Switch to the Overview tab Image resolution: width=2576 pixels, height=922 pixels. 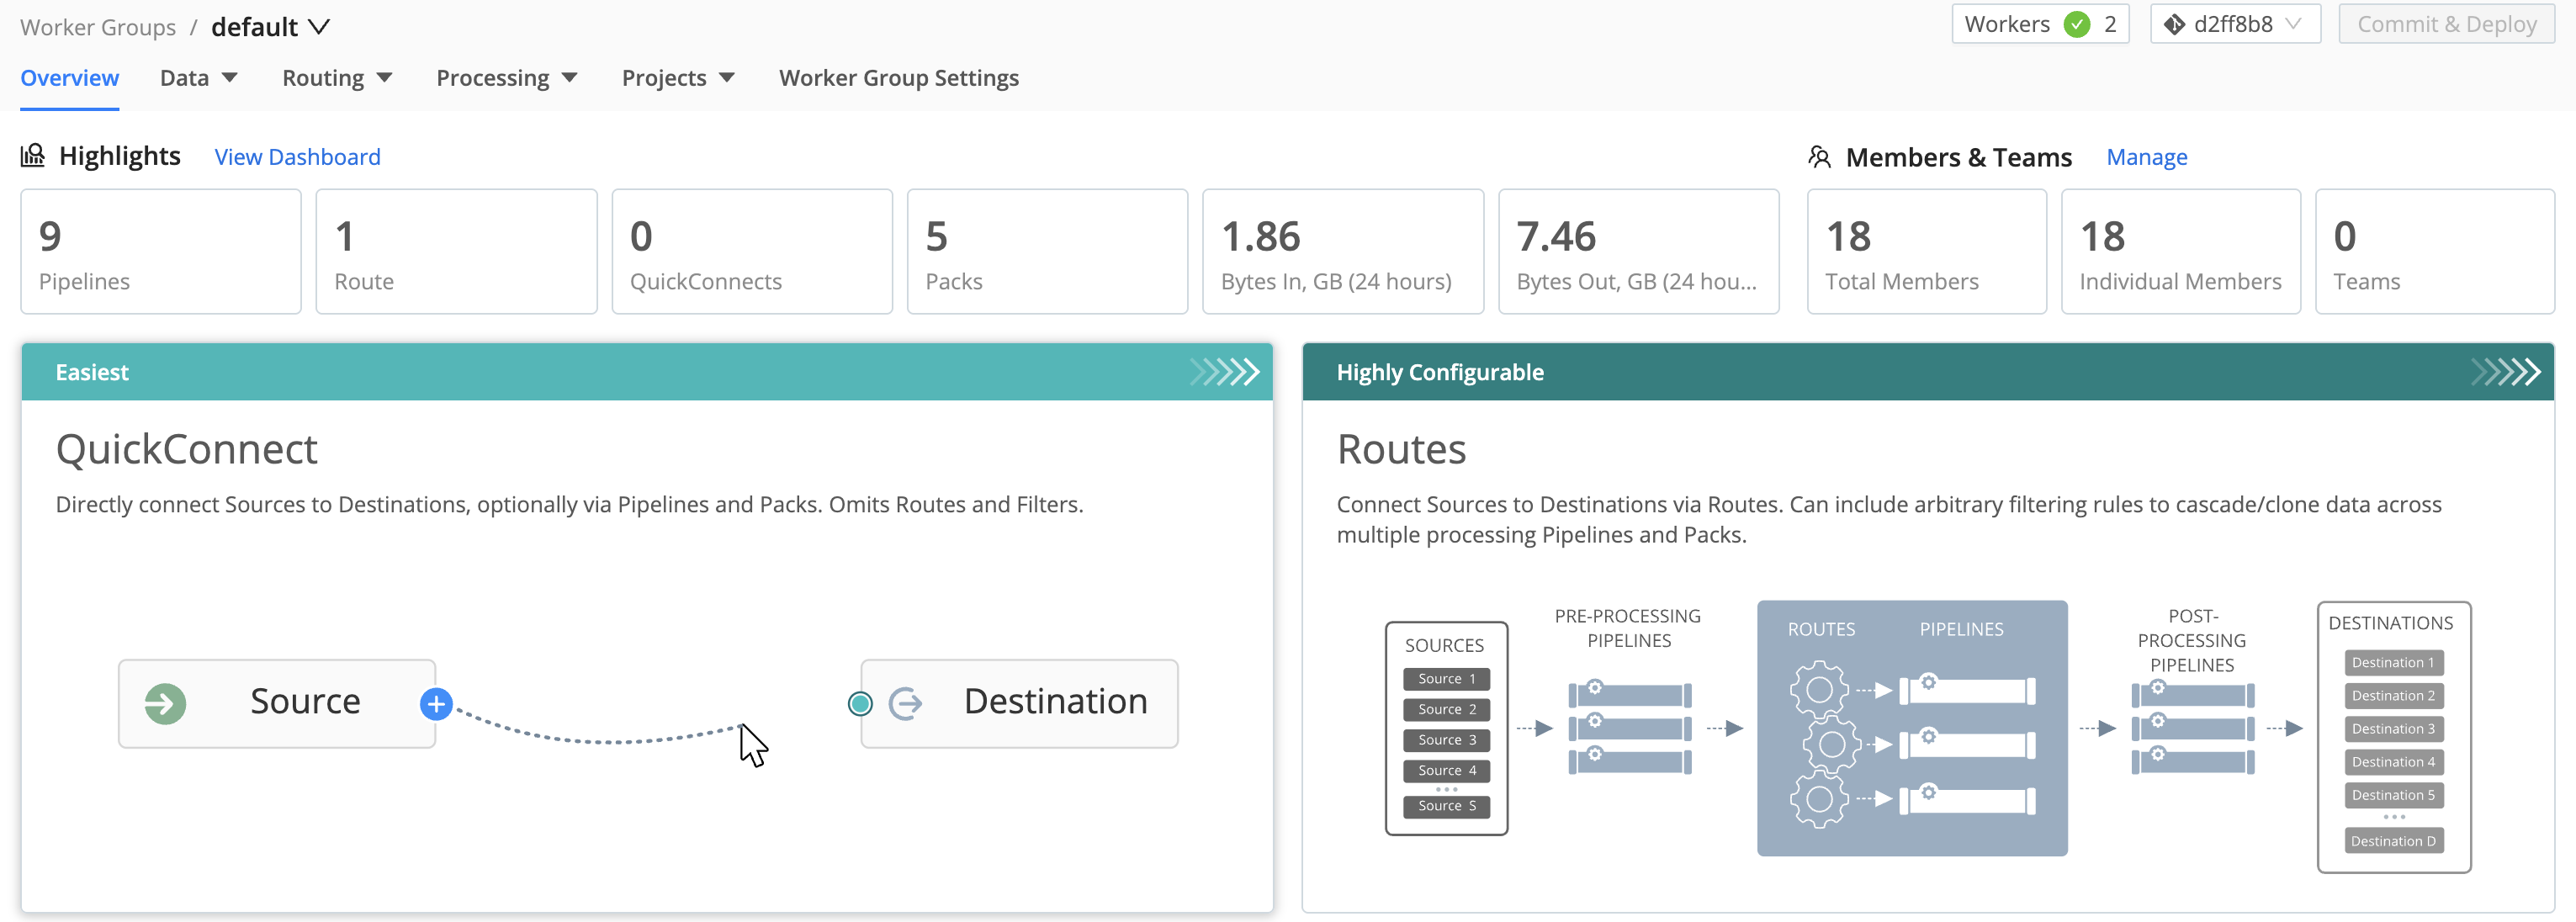(69, 77)
